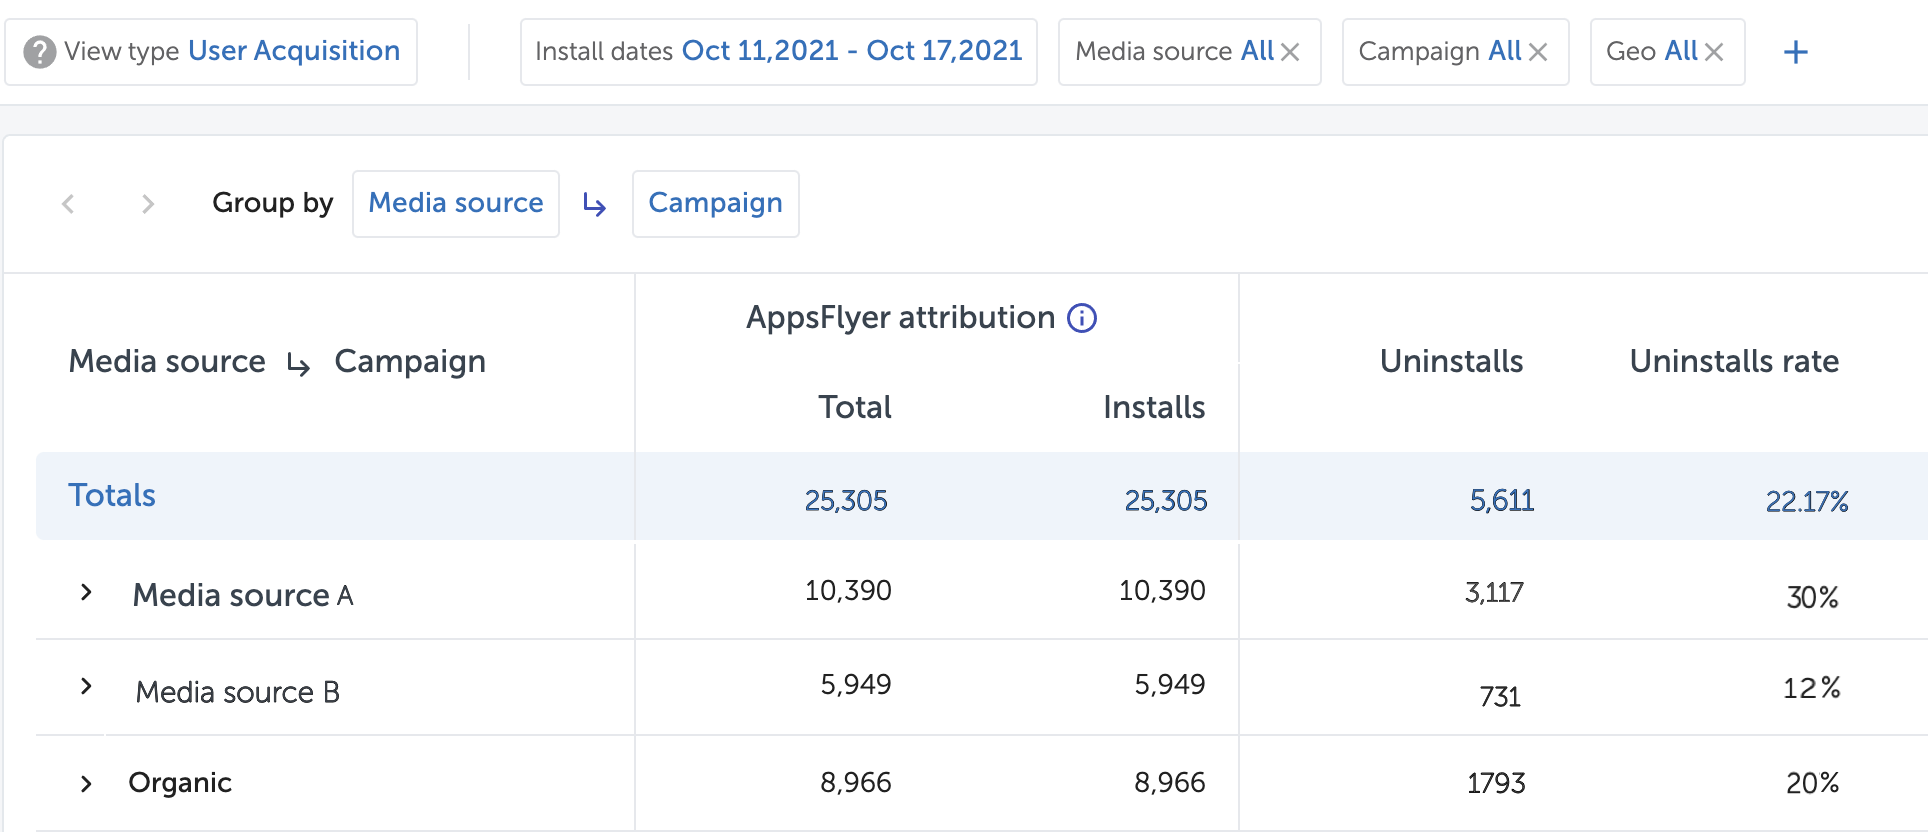Viewport: 1928px width, 832px height.
Task: Change Group by Media source selection
Action: click(x=455, y=203)
